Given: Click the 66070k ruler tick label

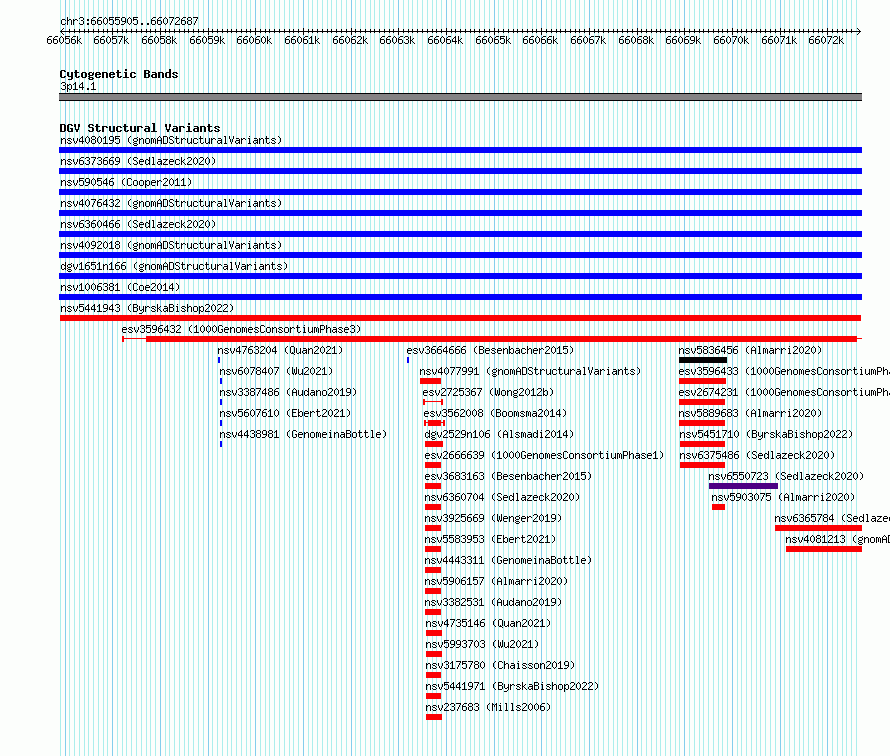Looking at the screenshot, I should pos(731,40).
